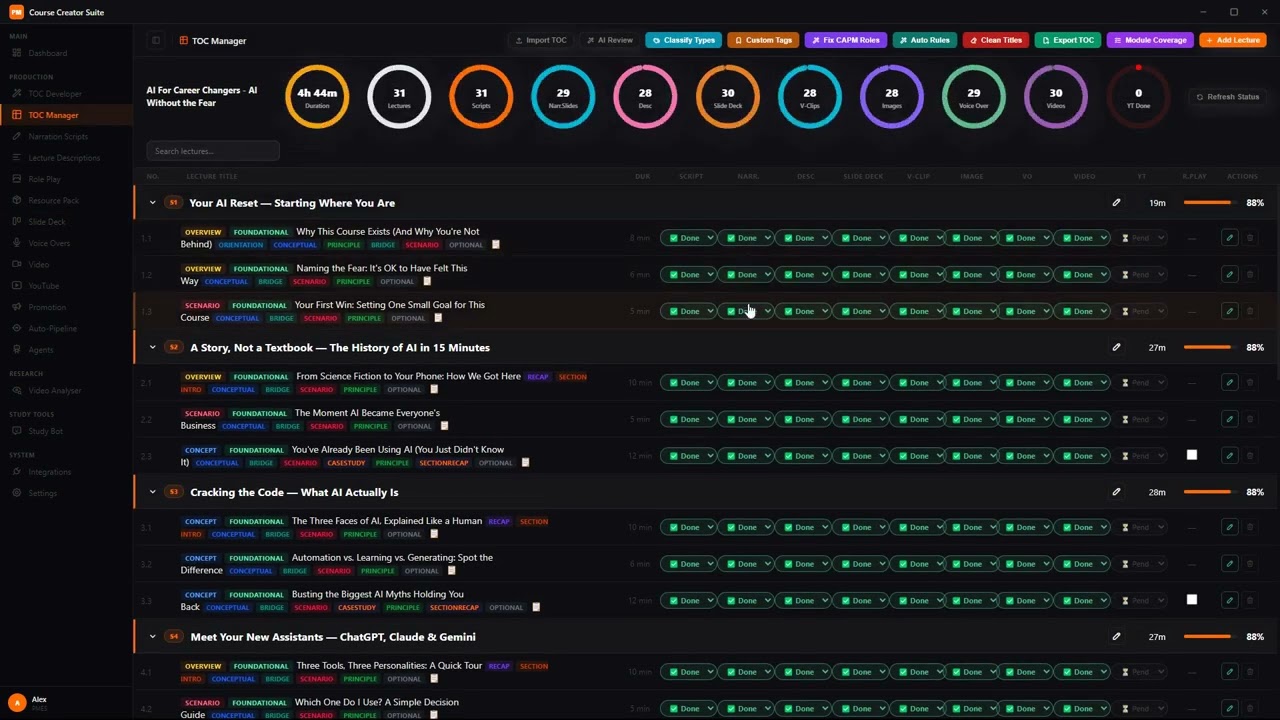Collapse section S2 A Story, Not a Textbook

[x=153, y=348]
